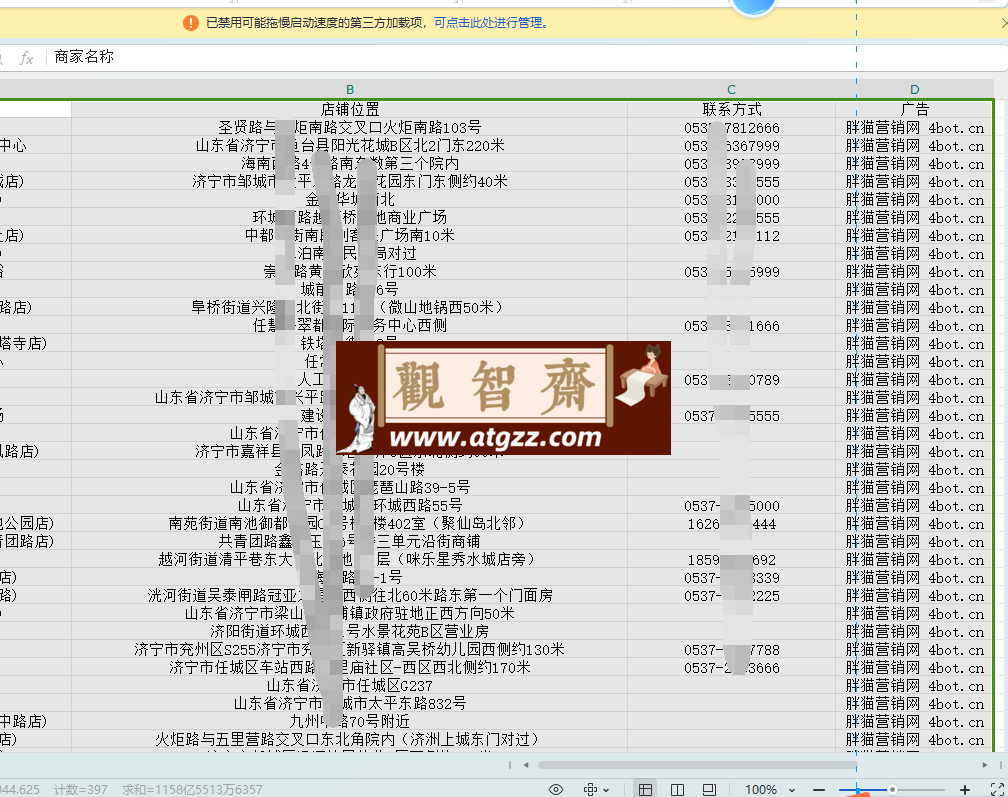Close the yellow add-in notification bar
This screenshot has height=797, width=1008.
(1004, 23)
